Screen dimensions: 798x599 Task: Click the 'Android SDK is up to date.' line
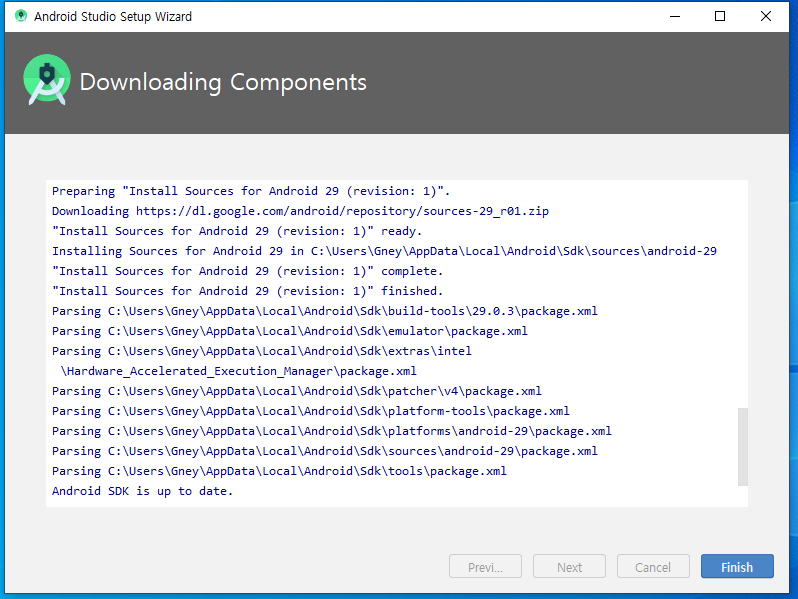click(x=142, y=491)
